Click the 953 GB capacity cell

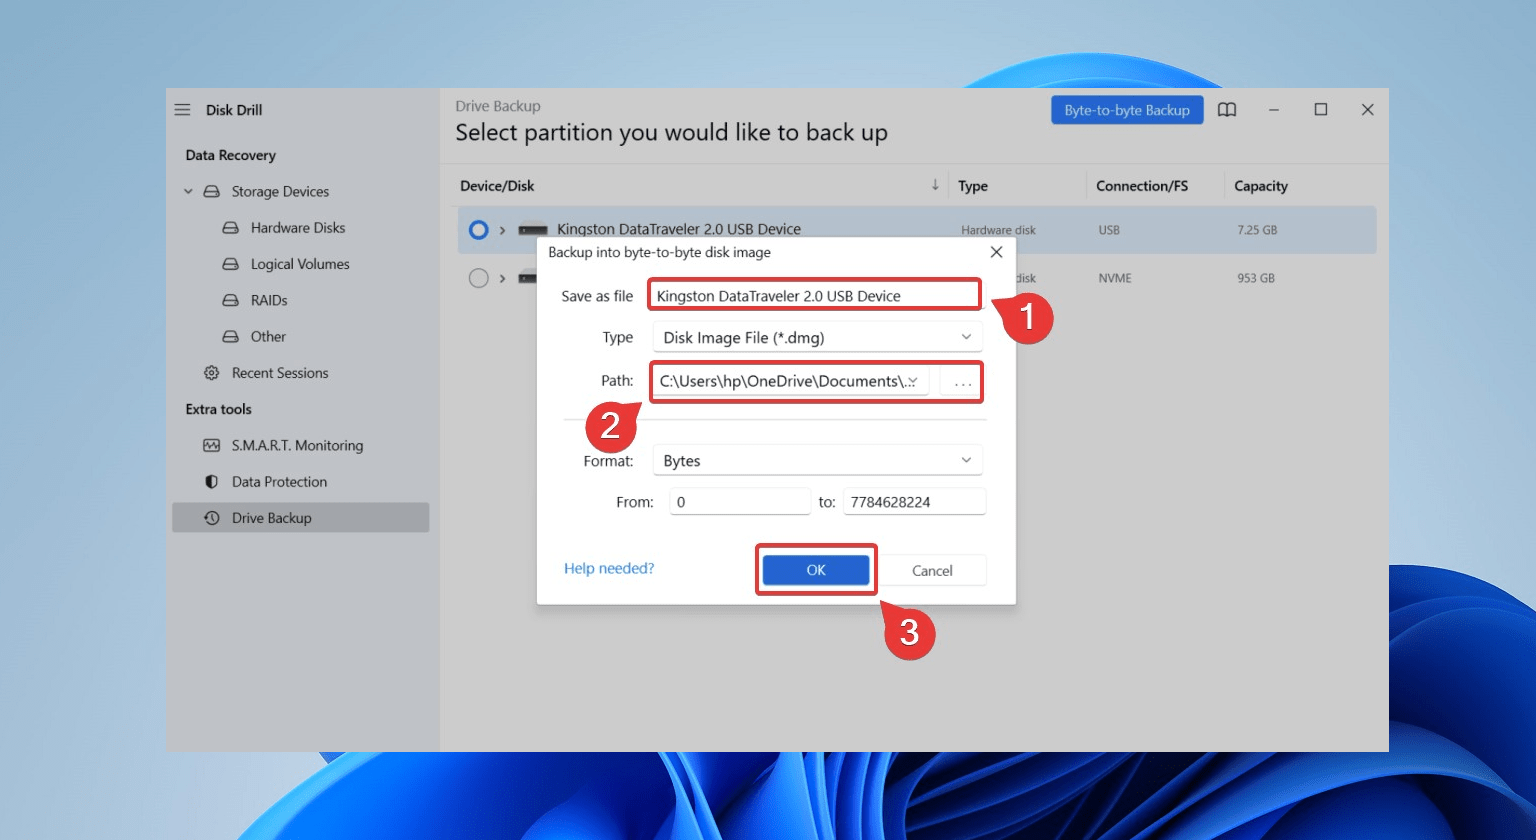pos(1256,278)
